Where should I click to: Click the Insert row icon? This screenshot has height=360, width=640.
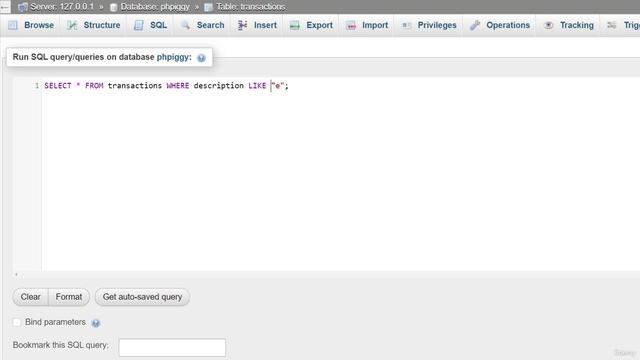(x=242, y=25)
